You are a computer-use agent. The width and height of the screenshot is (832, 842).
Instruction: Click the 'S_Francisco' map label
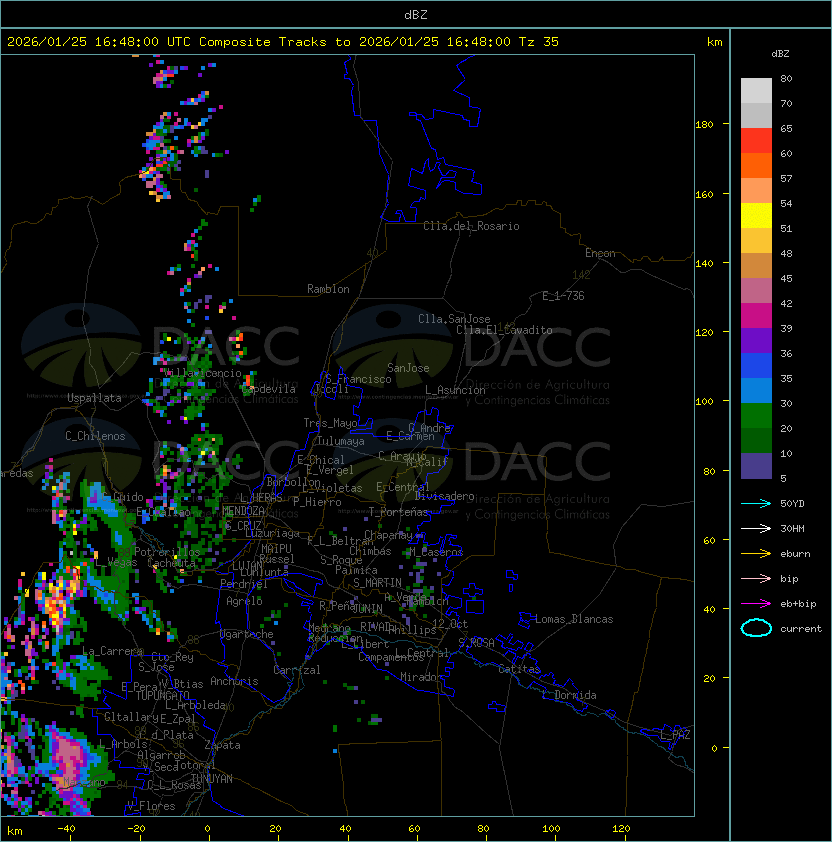(x=358, y=379)
